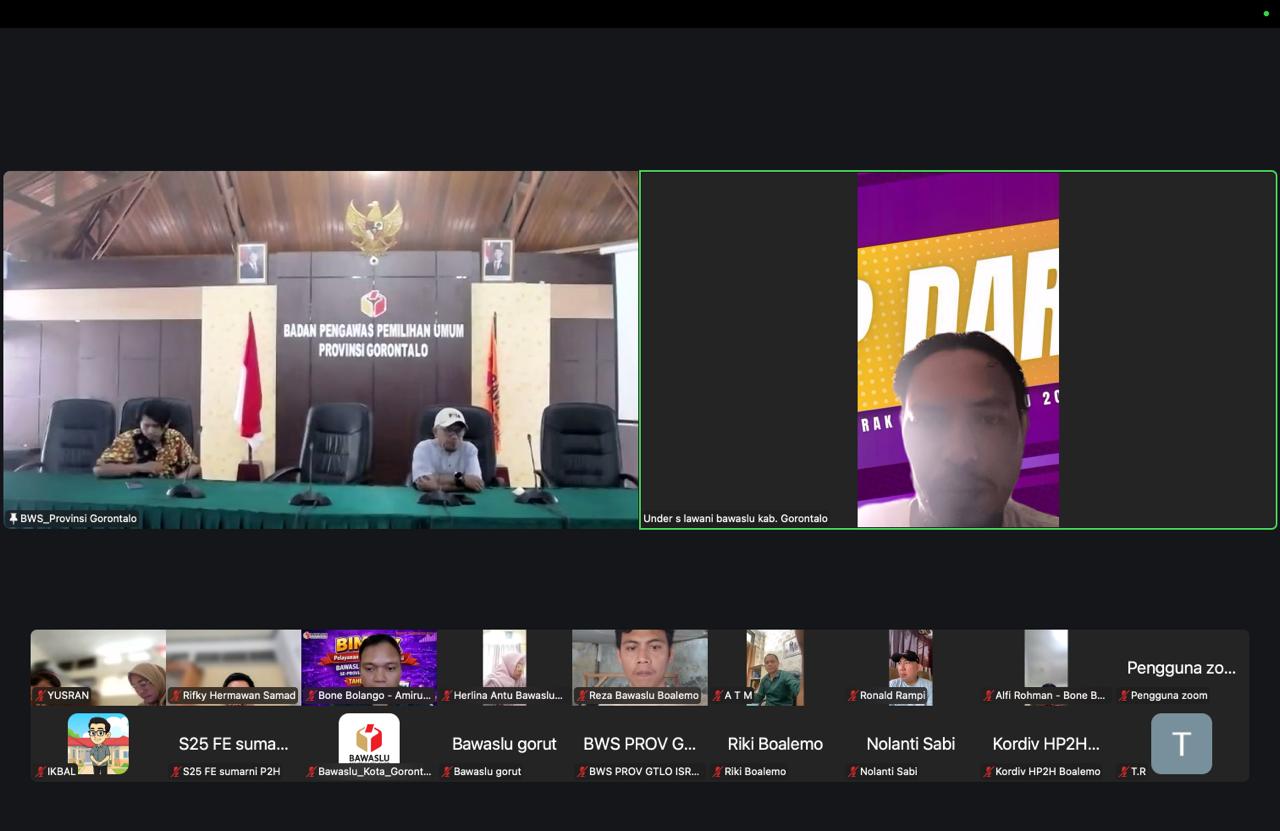This screenshot has height=831, width=1280.
Task: Click muted mic icon for Reza Bawaslu Boalemo
Action: tap(582, 695)
